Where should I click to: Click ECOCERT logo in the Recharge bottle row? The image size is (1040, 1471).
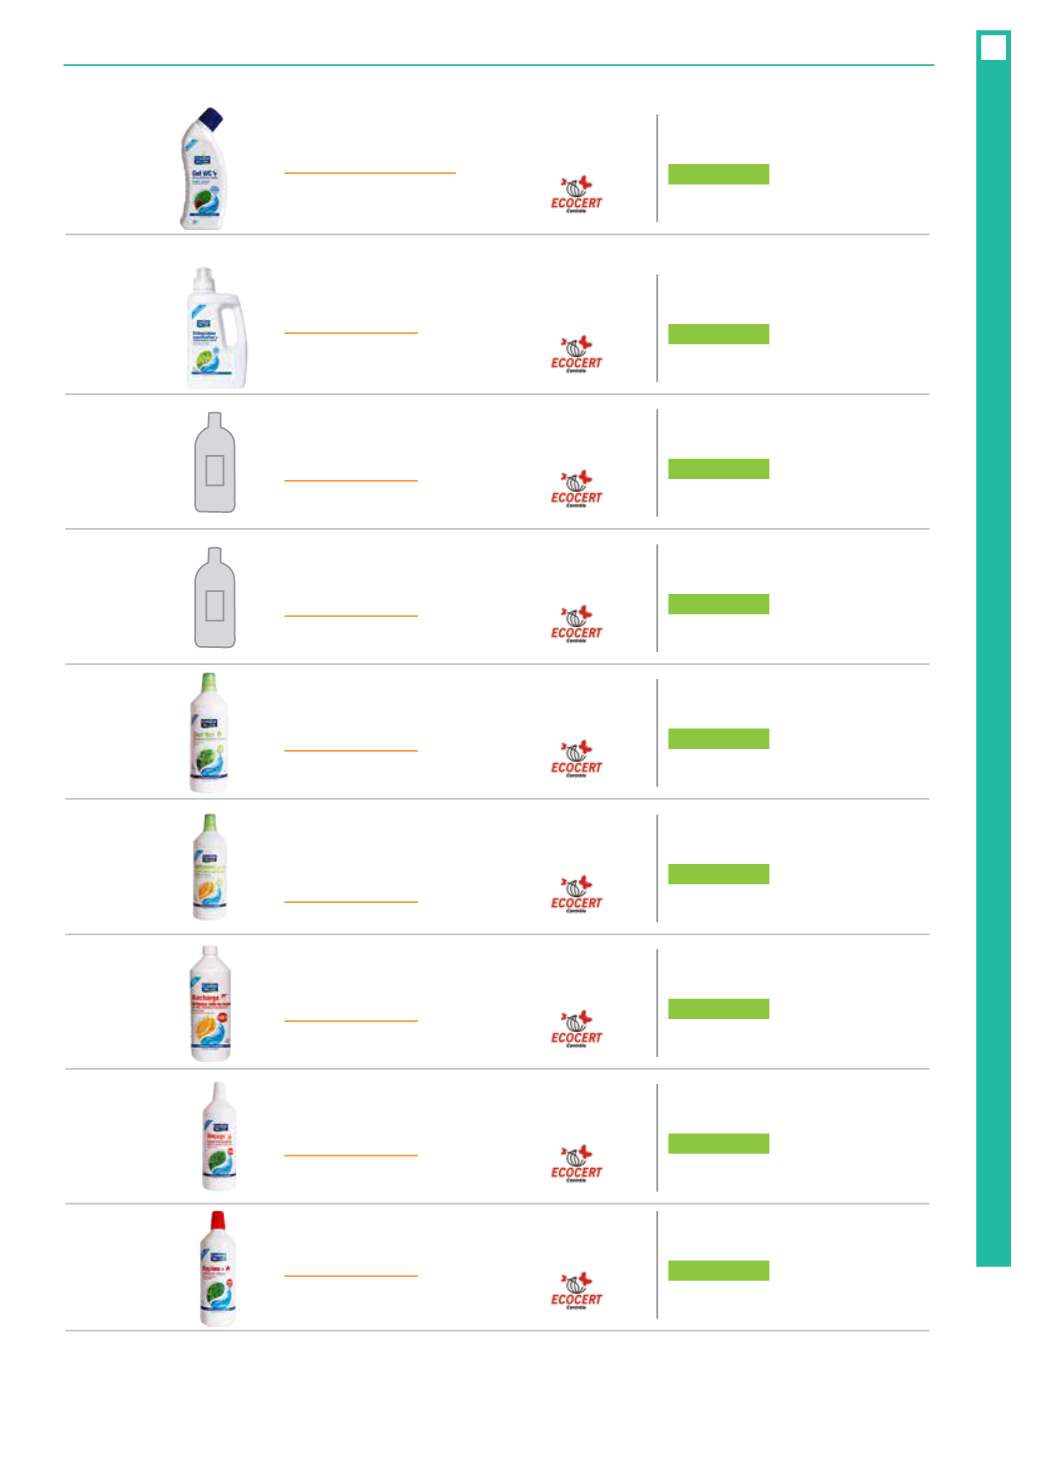point(576,1029)
